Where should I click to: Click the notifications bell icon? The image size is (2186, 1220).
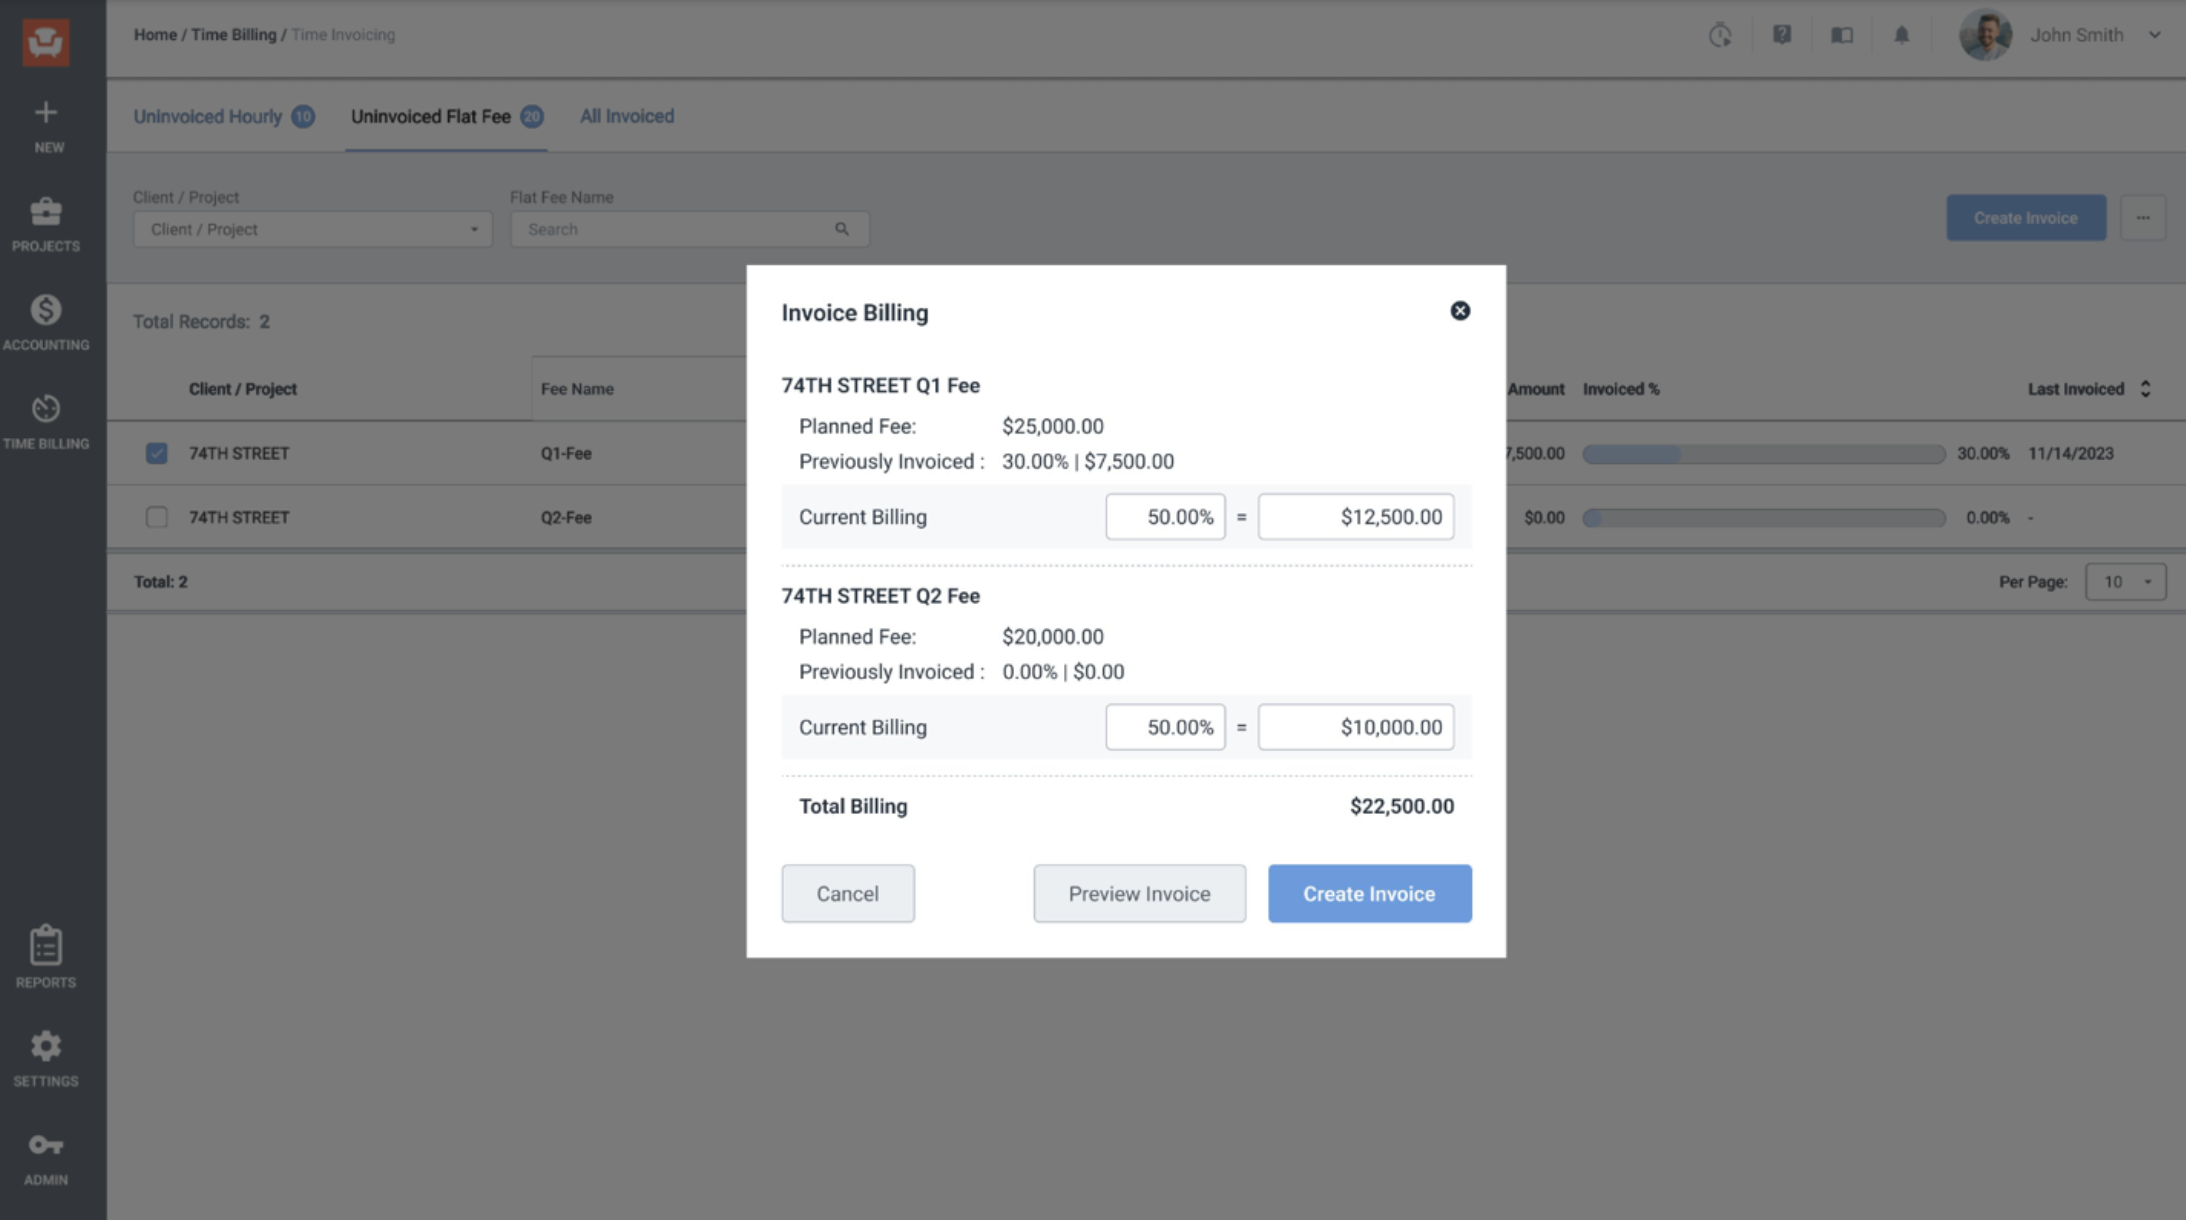click(x=1901, y=35)
